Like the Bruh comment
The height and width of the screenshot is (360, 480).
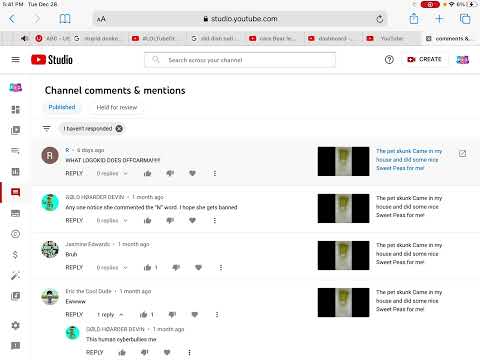pyautogui.click(x=147, y=267)
